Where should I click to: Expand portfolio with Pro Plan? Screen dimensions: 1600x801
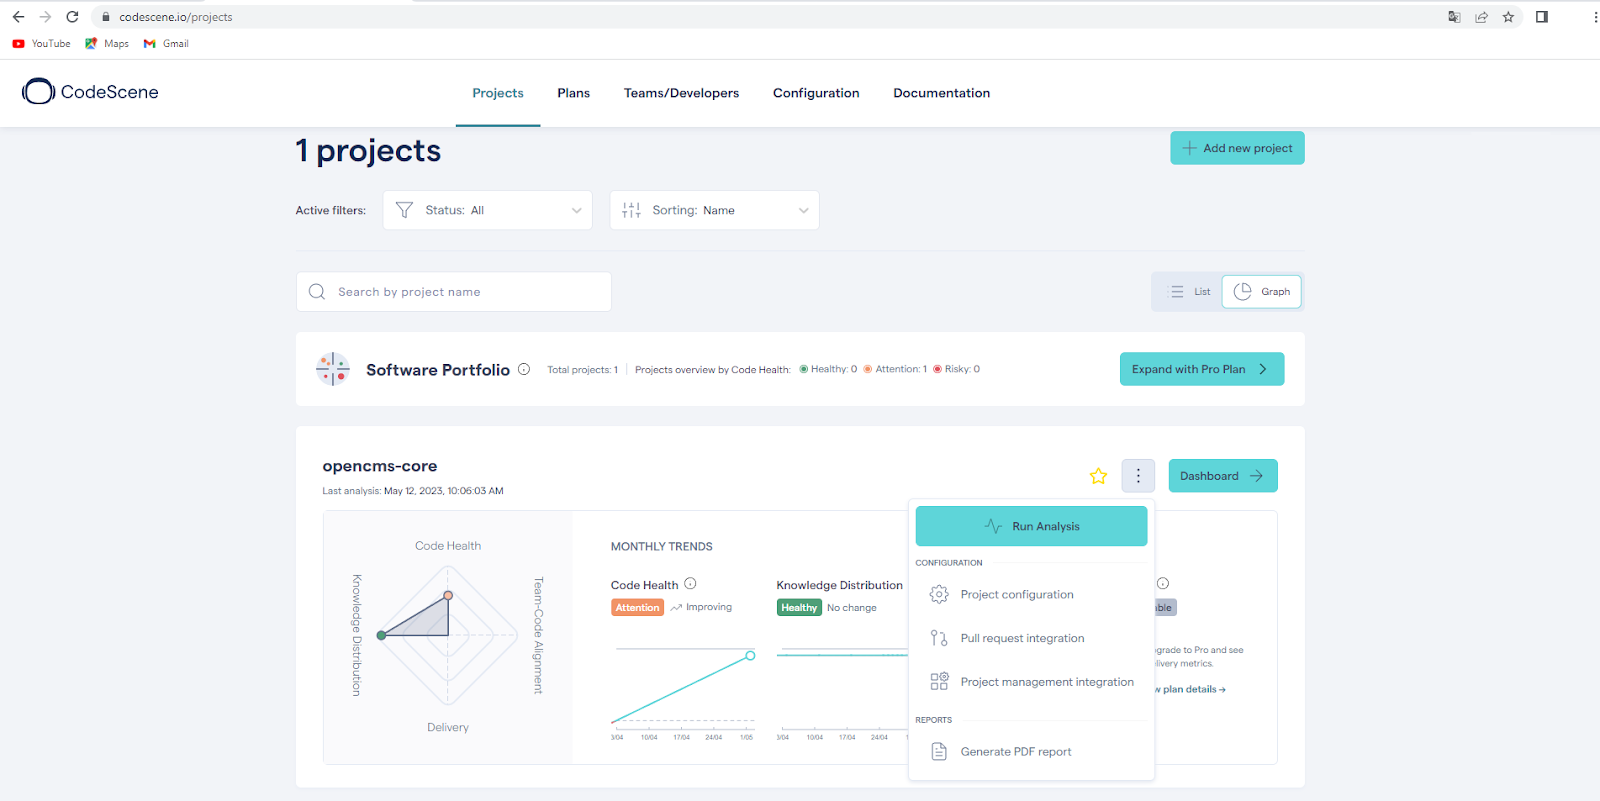tap(1201, 369)
